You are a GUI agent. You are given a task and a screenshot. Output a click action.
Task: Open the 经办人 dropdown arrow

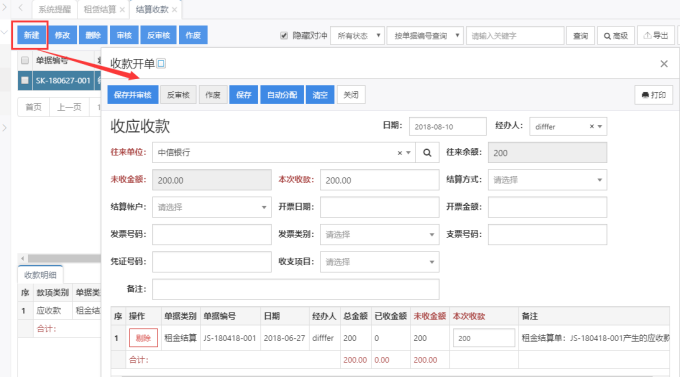(600, 127)
